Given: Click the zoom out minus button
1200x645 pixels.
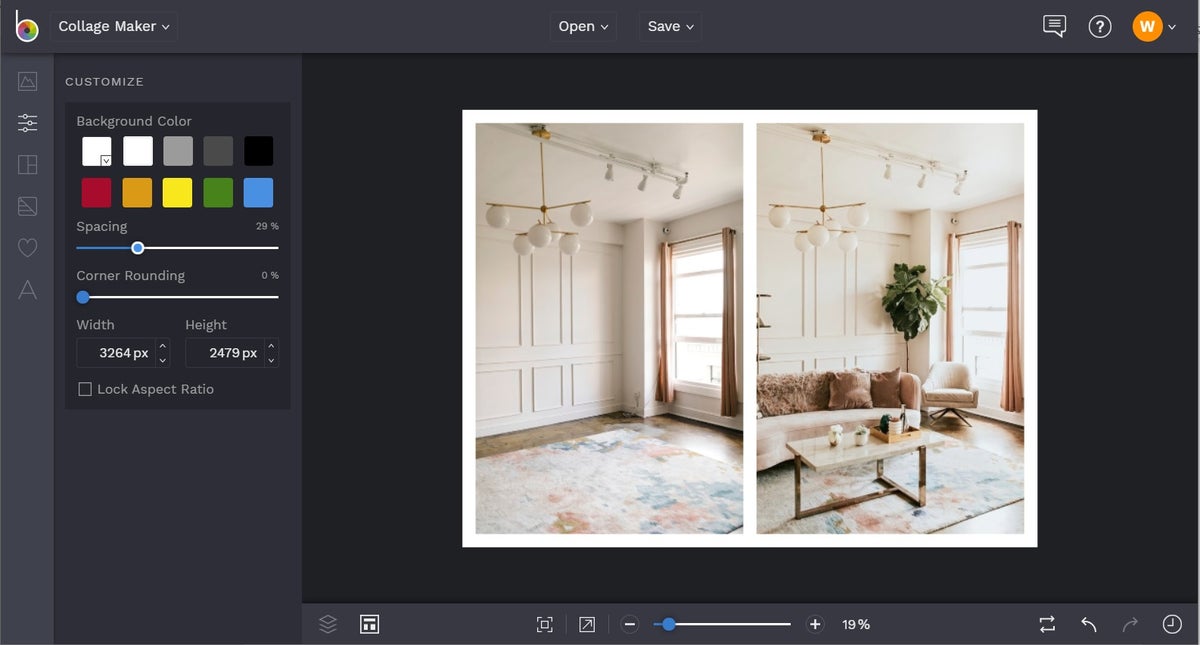Looking at the screenshot, I should tap(630, 624).
